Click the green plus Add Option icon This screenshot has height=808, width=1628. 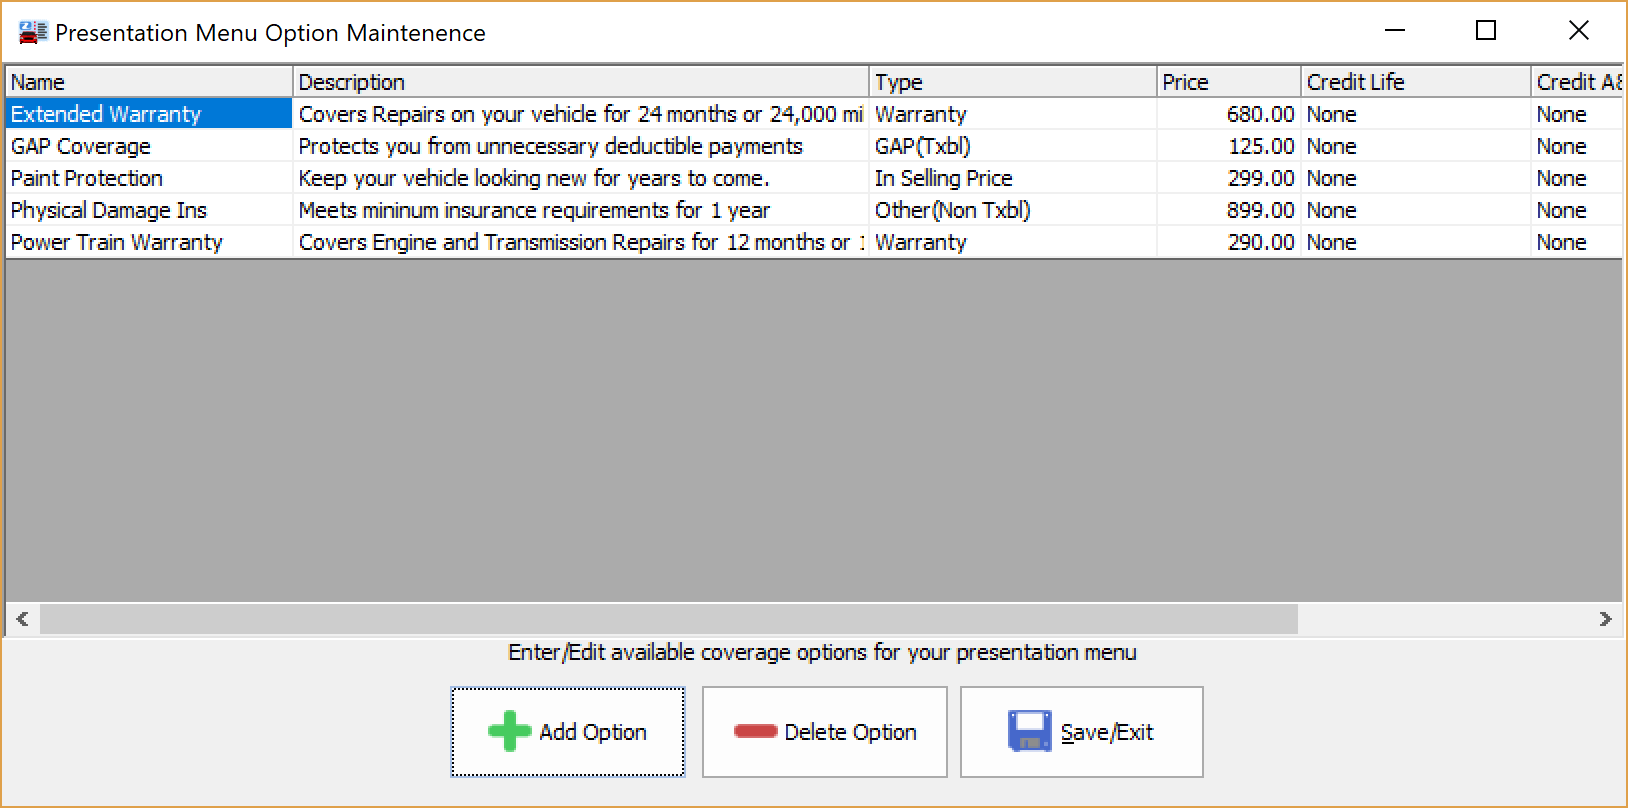(x=509, y=731)
